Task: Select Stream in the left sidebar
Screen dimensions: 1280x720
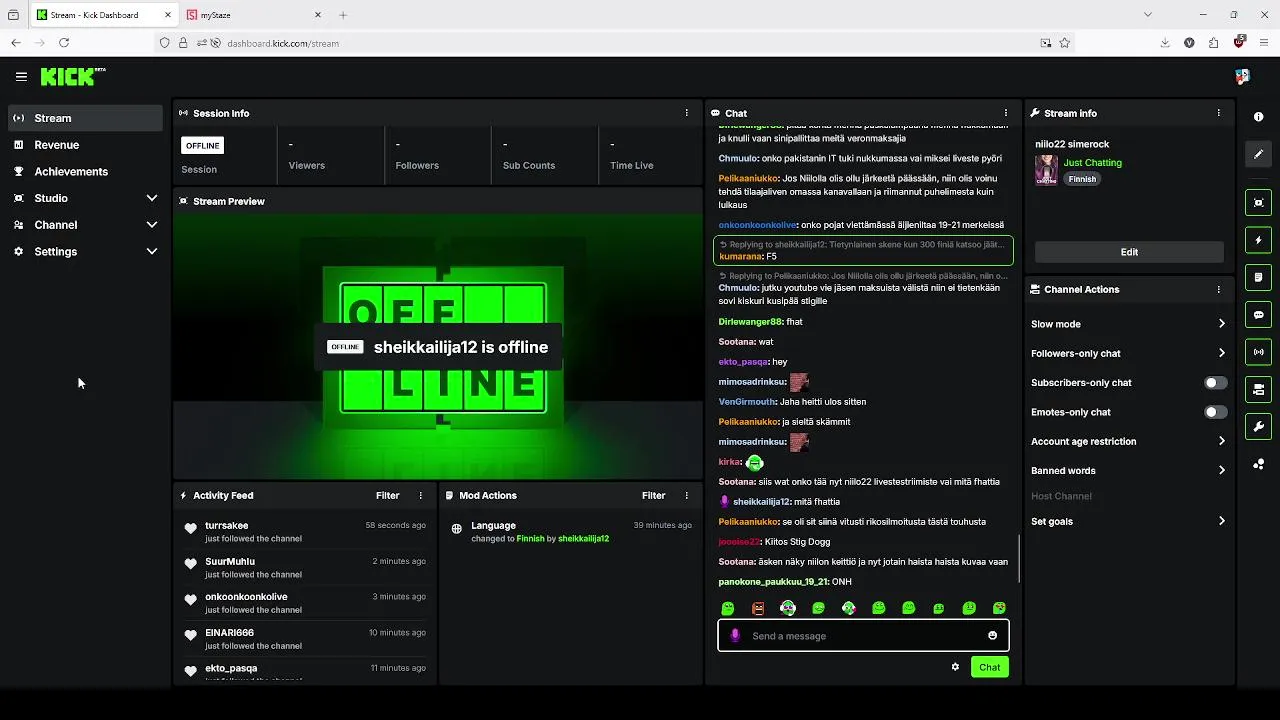Action: pos(85,118)
